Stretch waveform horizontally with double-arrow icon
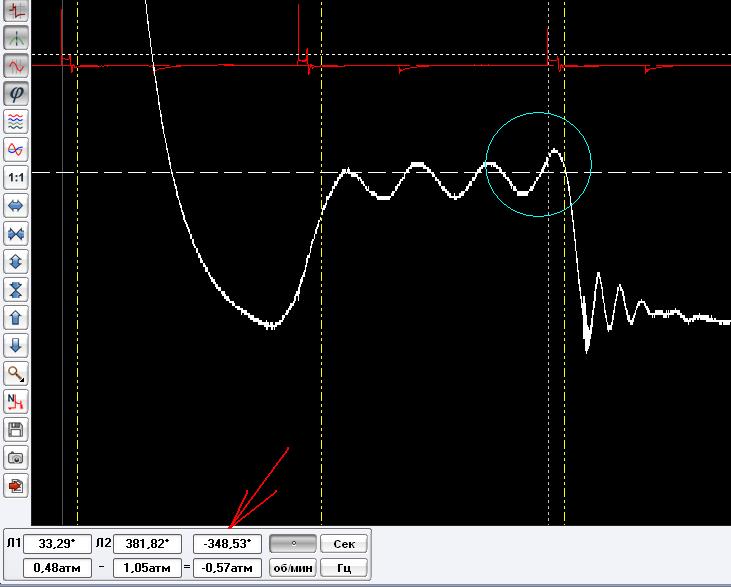Screen dimensions: 731x587 click(16, 206)
